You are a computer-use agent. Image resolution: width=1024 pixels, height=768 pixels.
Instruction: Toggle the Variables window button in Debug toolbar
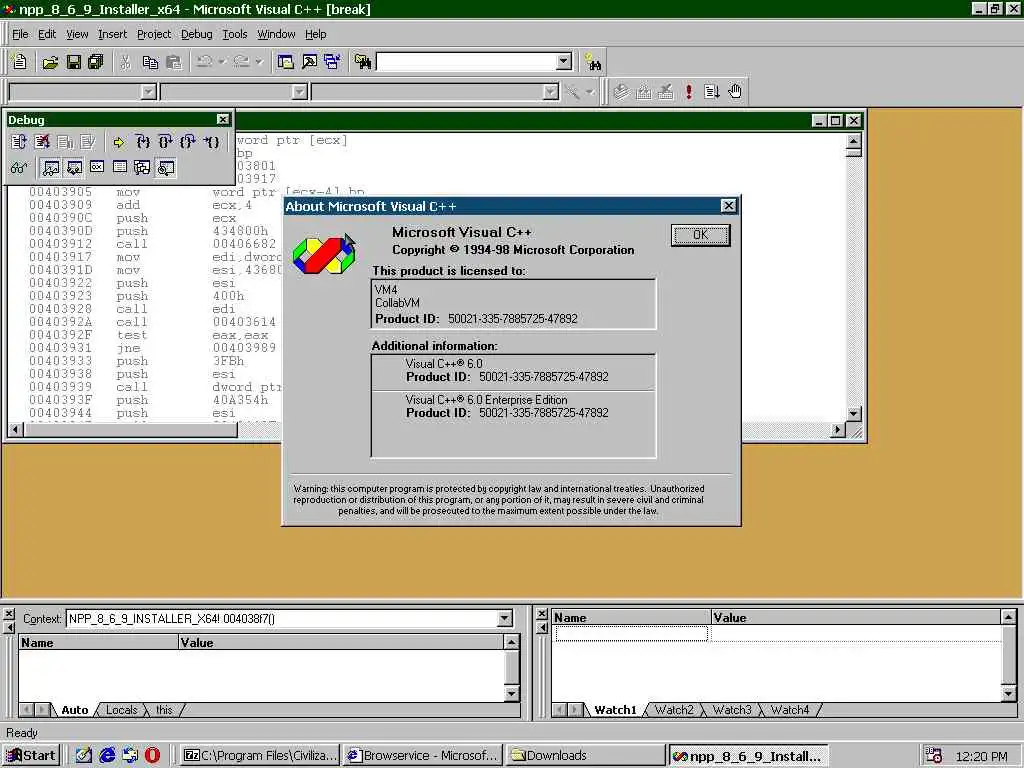point(74,168)
